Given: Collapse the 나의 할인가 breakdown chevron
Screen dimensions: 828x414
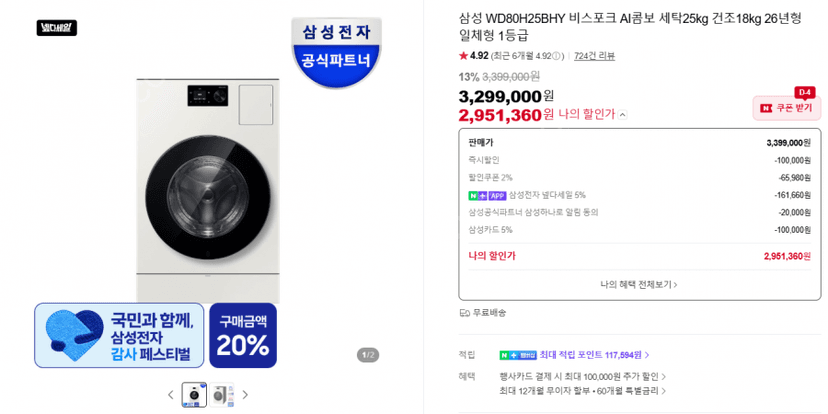Looking at the screenshot, I should 623,114.
